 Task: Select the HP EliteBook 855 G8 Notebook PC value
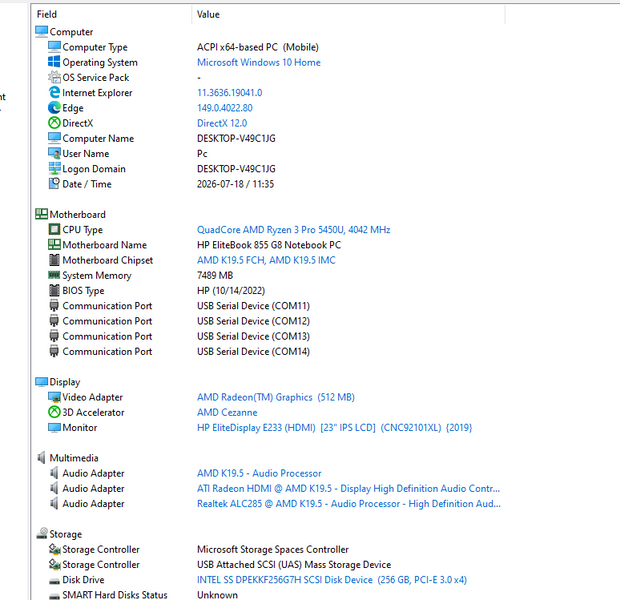tap(269, 244)
